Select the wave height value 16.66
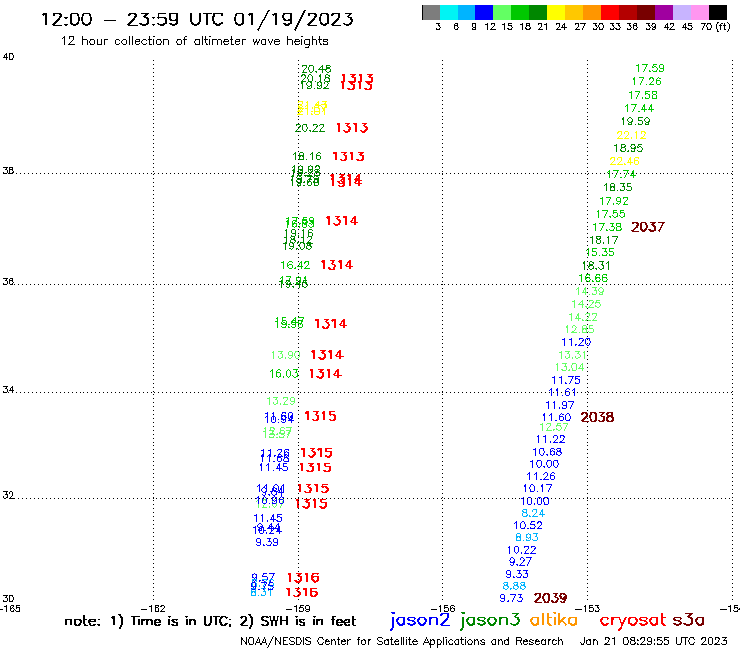The image size is (740, 650). (593, 279)
